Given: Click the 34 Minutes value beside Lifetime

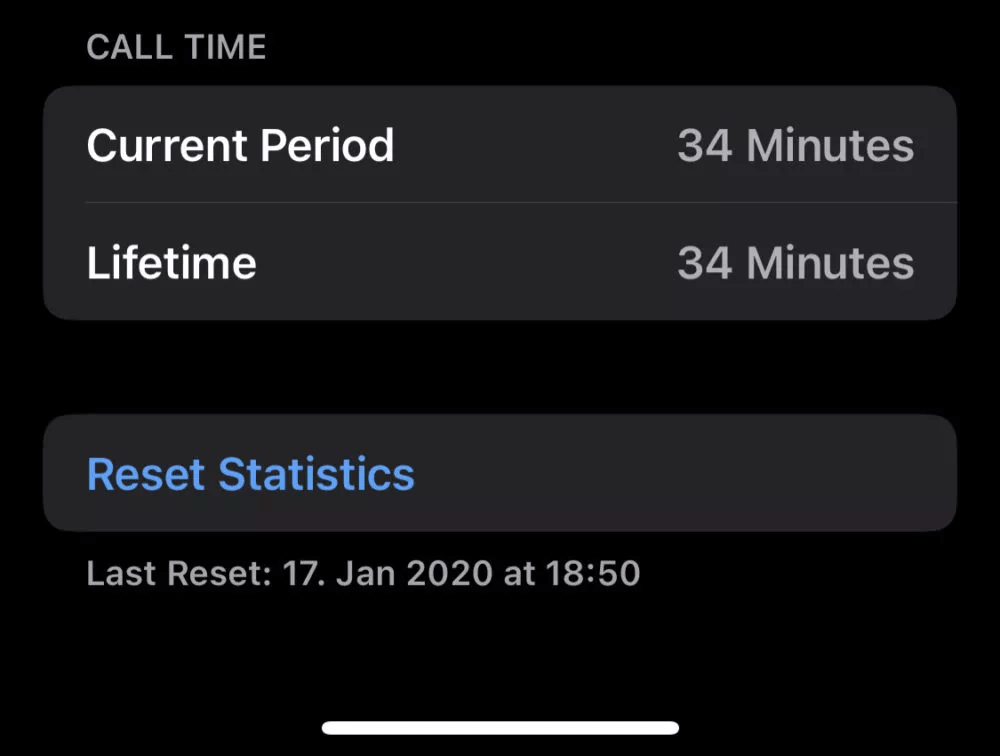Looking at the screenshot, I should 797,262.
